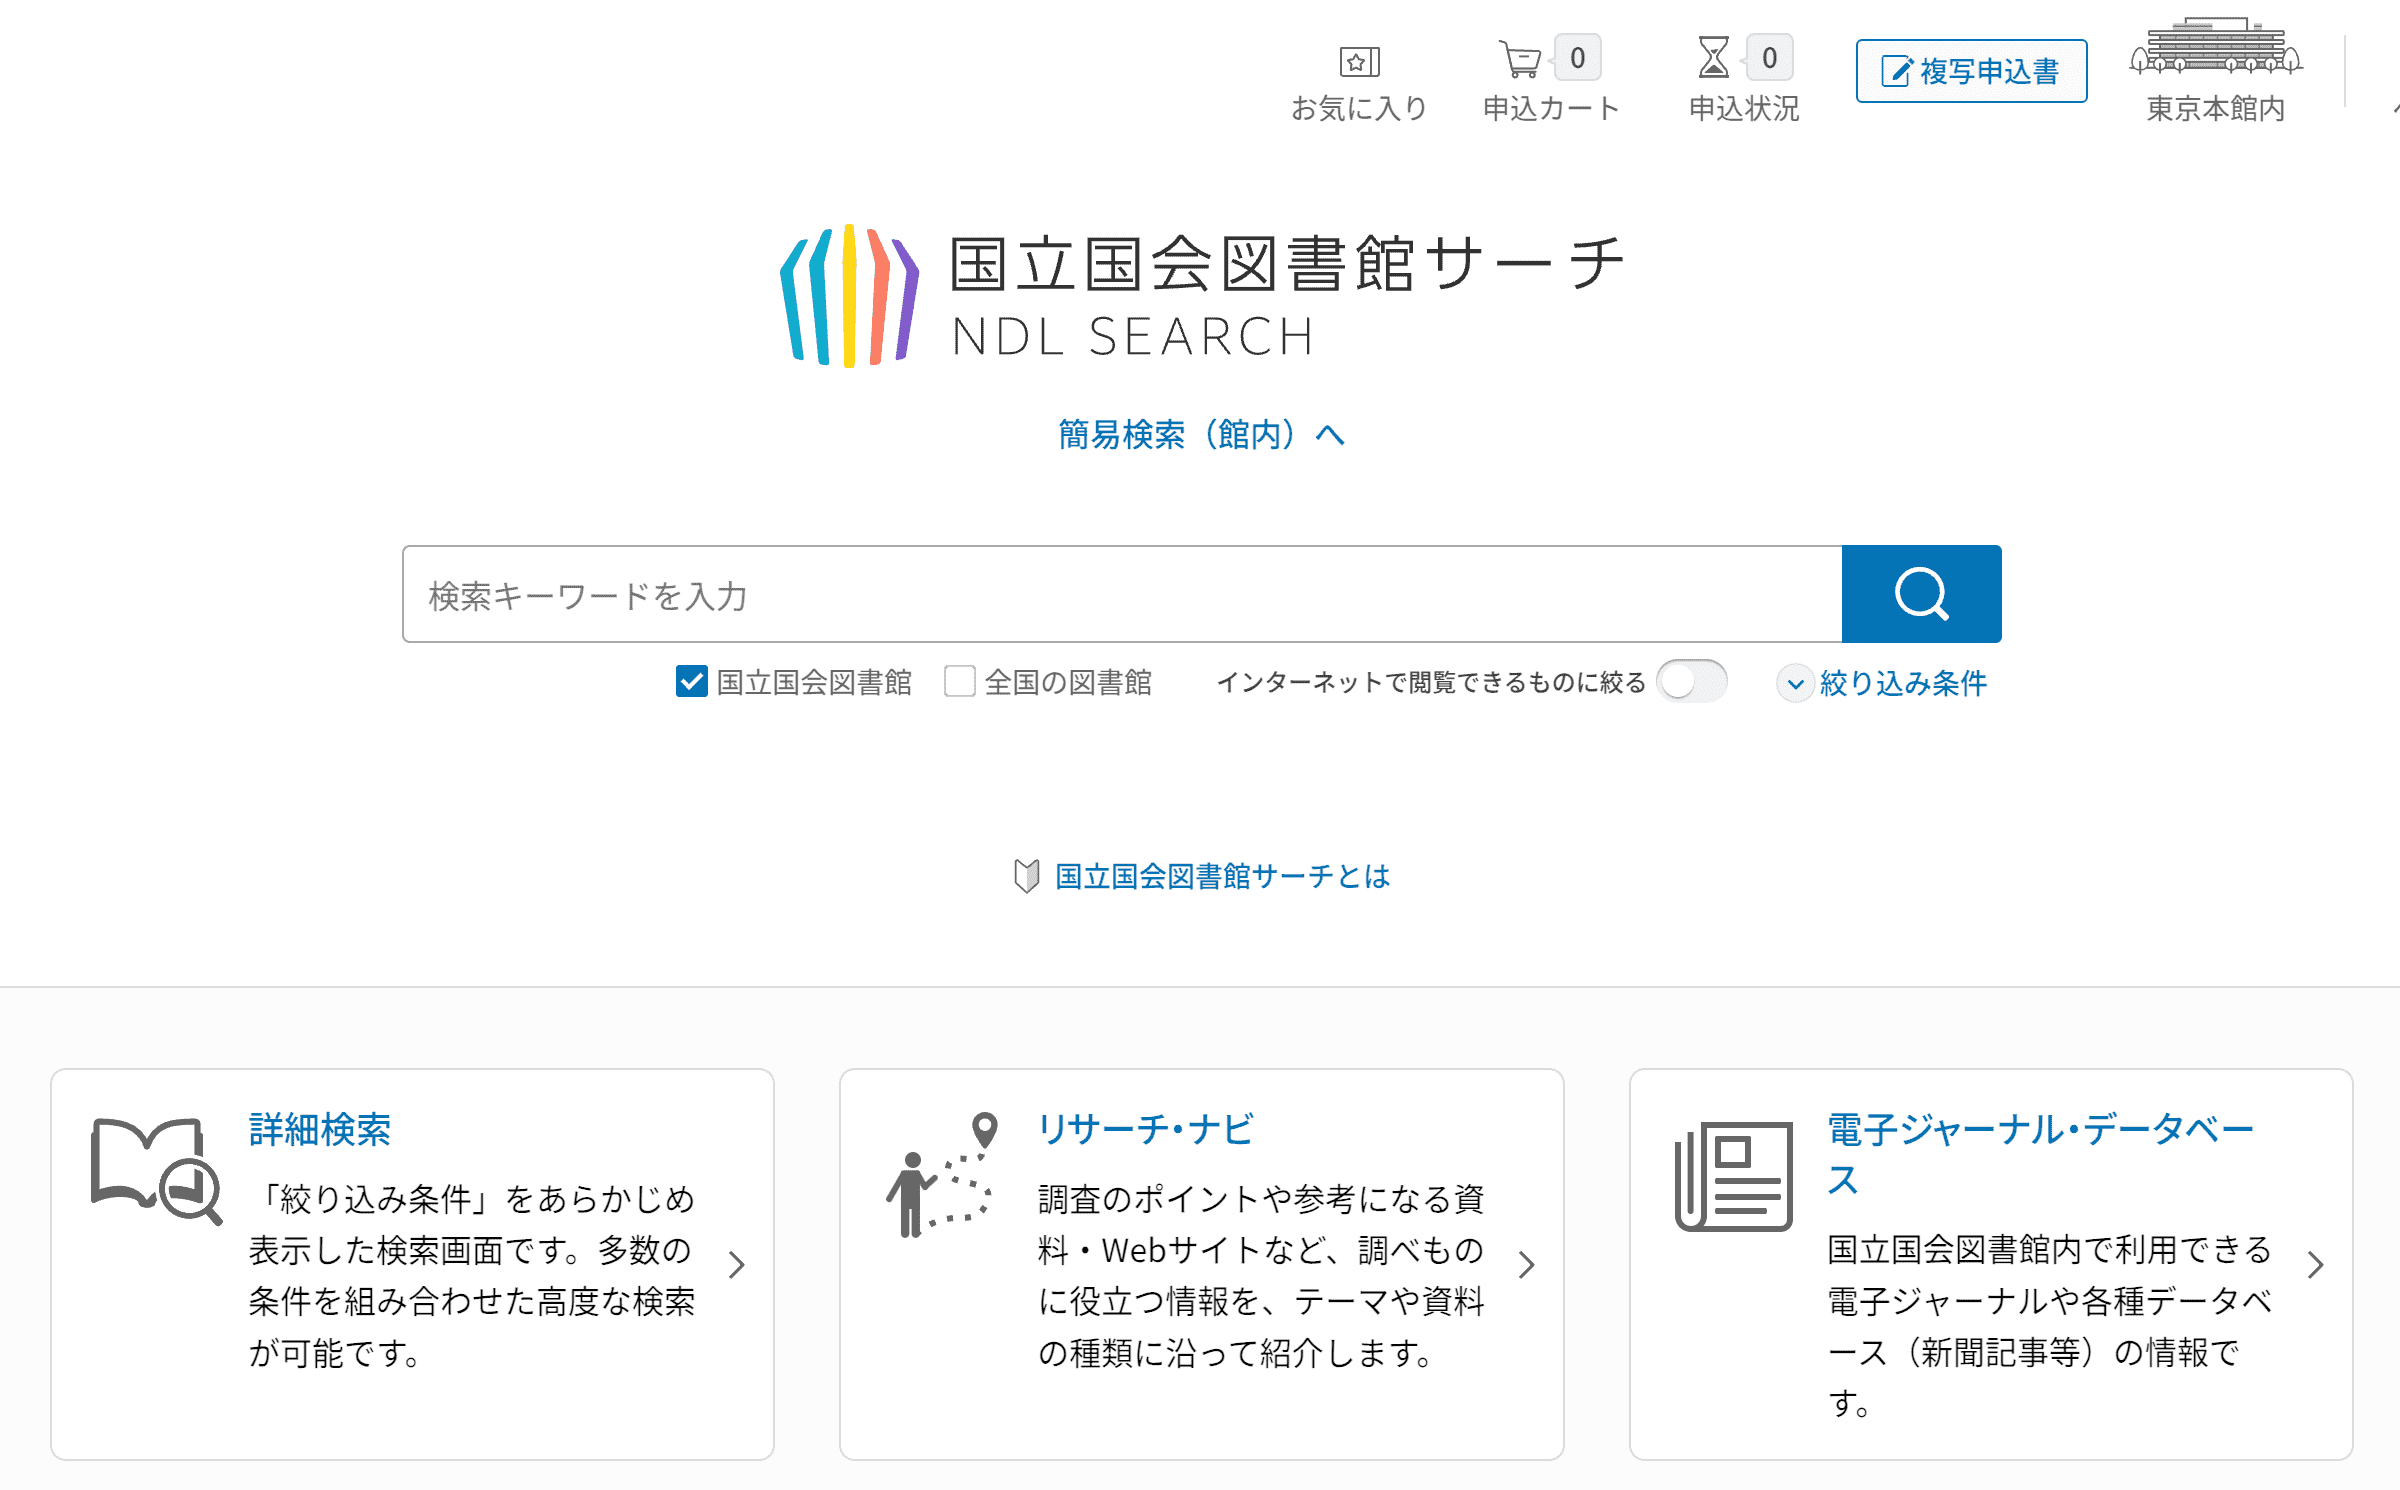The width and height of the screenshot is (2400, 1490).
Task: Click the 検索キーワードを入力 search field
Action: 1122,595
